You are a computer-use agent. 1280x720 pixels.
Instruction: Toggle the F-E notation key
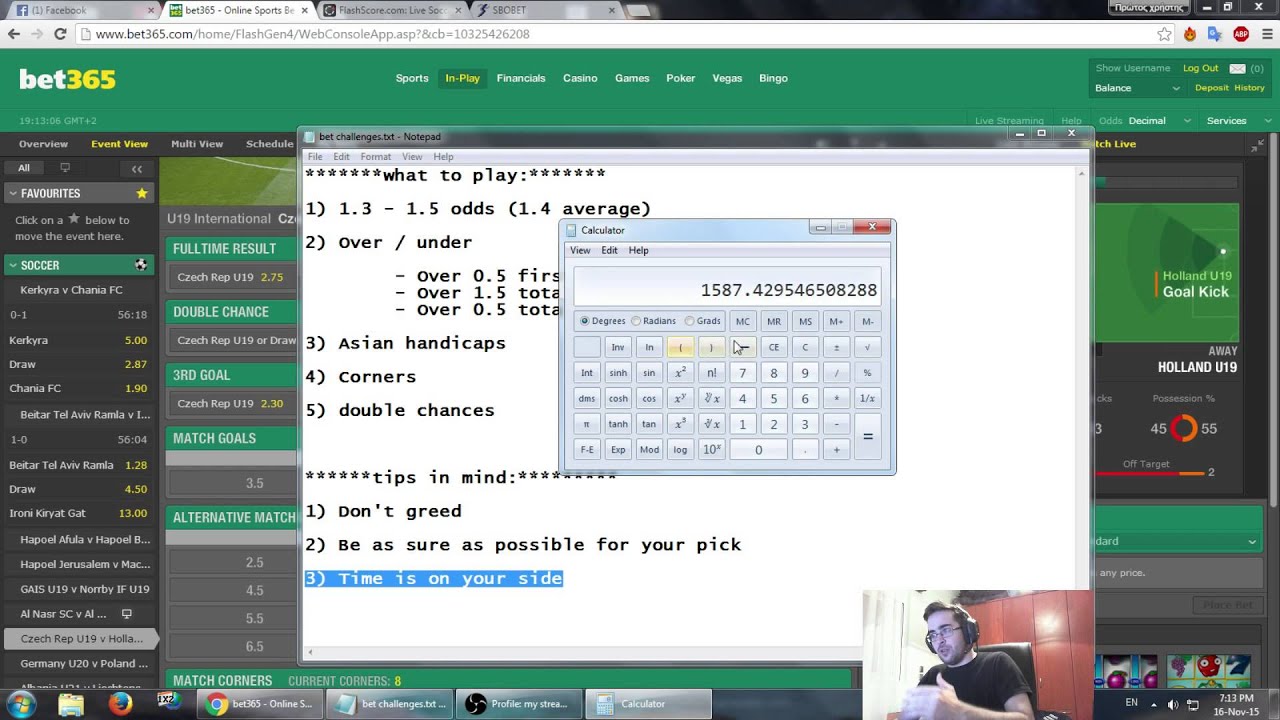coord(587,450)
